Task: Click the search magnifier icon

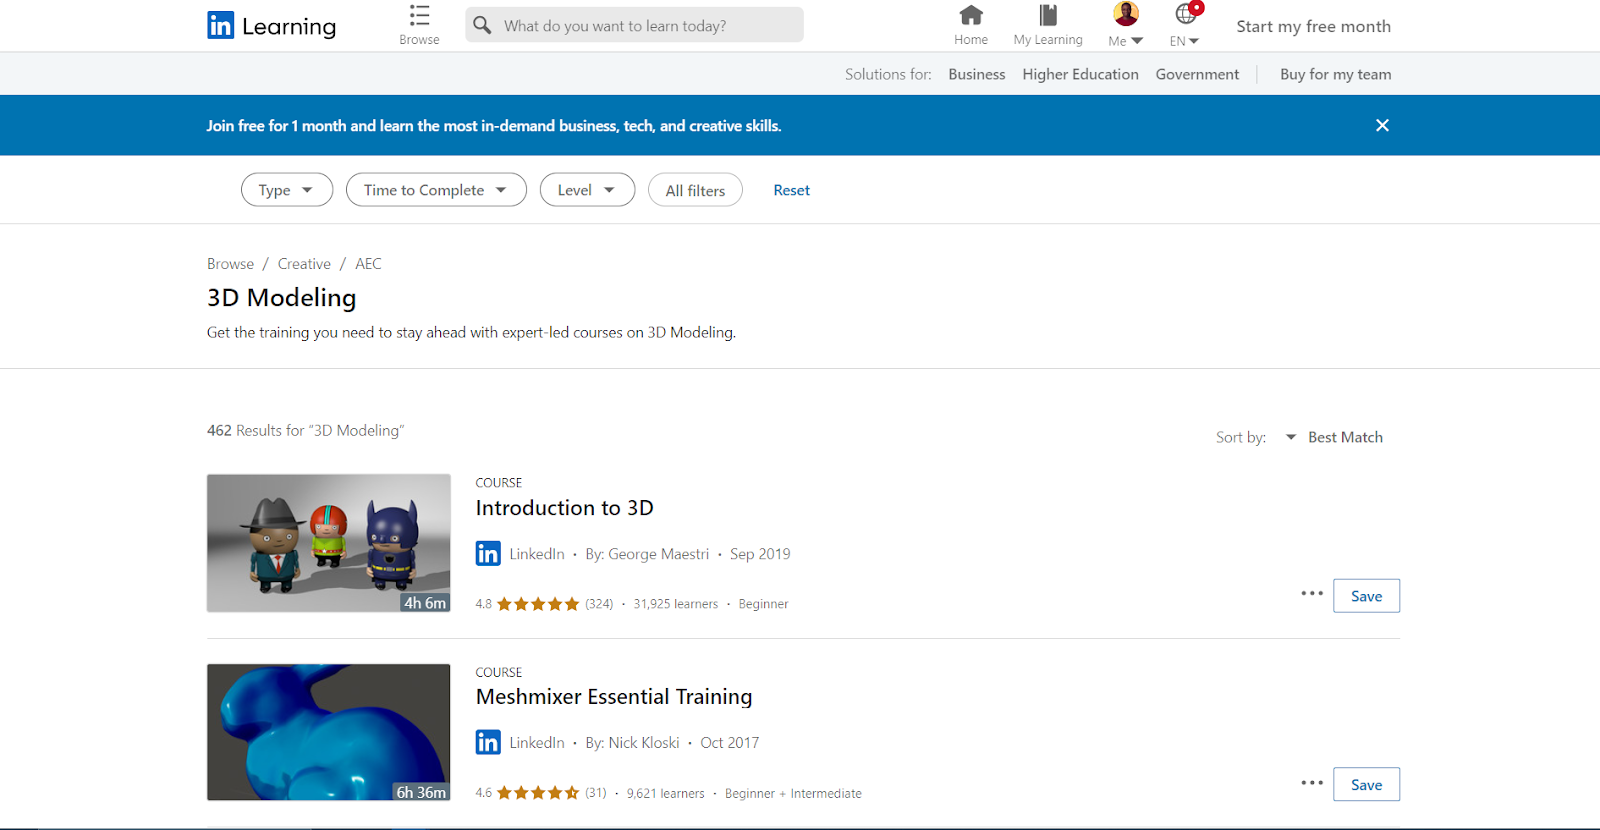Action: point(482,25)
